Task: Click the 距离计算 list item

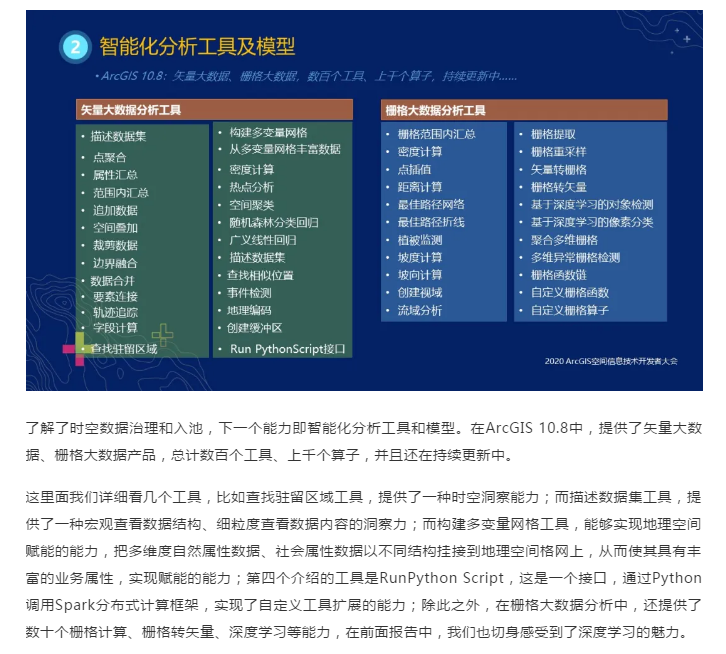Action: 420,187
